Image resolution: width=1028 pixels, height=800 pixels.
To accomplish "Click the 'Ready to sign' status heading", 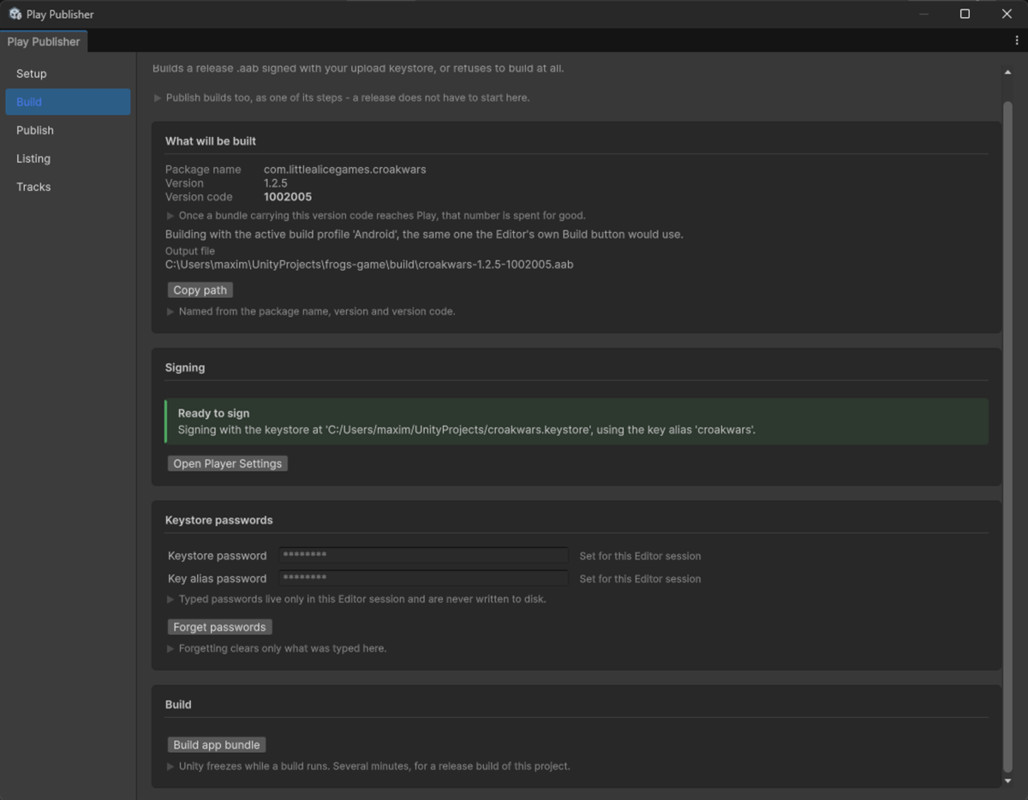I will [x=214, y=413].
